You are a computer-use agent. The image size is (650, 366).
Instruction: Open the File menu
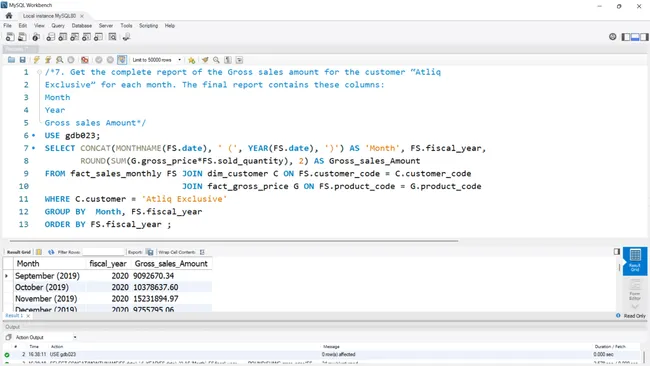coord(7,26)
